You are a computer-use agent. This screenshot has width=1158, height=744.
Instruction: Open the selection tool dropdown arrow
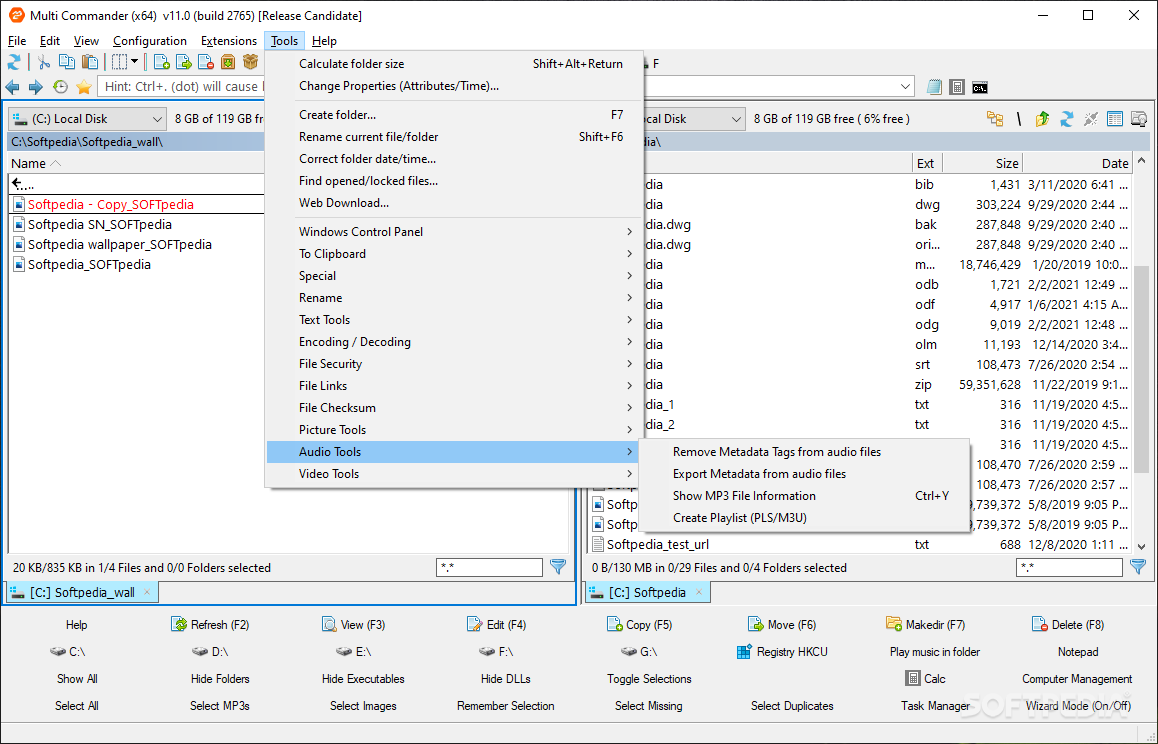tap(134, 62)
